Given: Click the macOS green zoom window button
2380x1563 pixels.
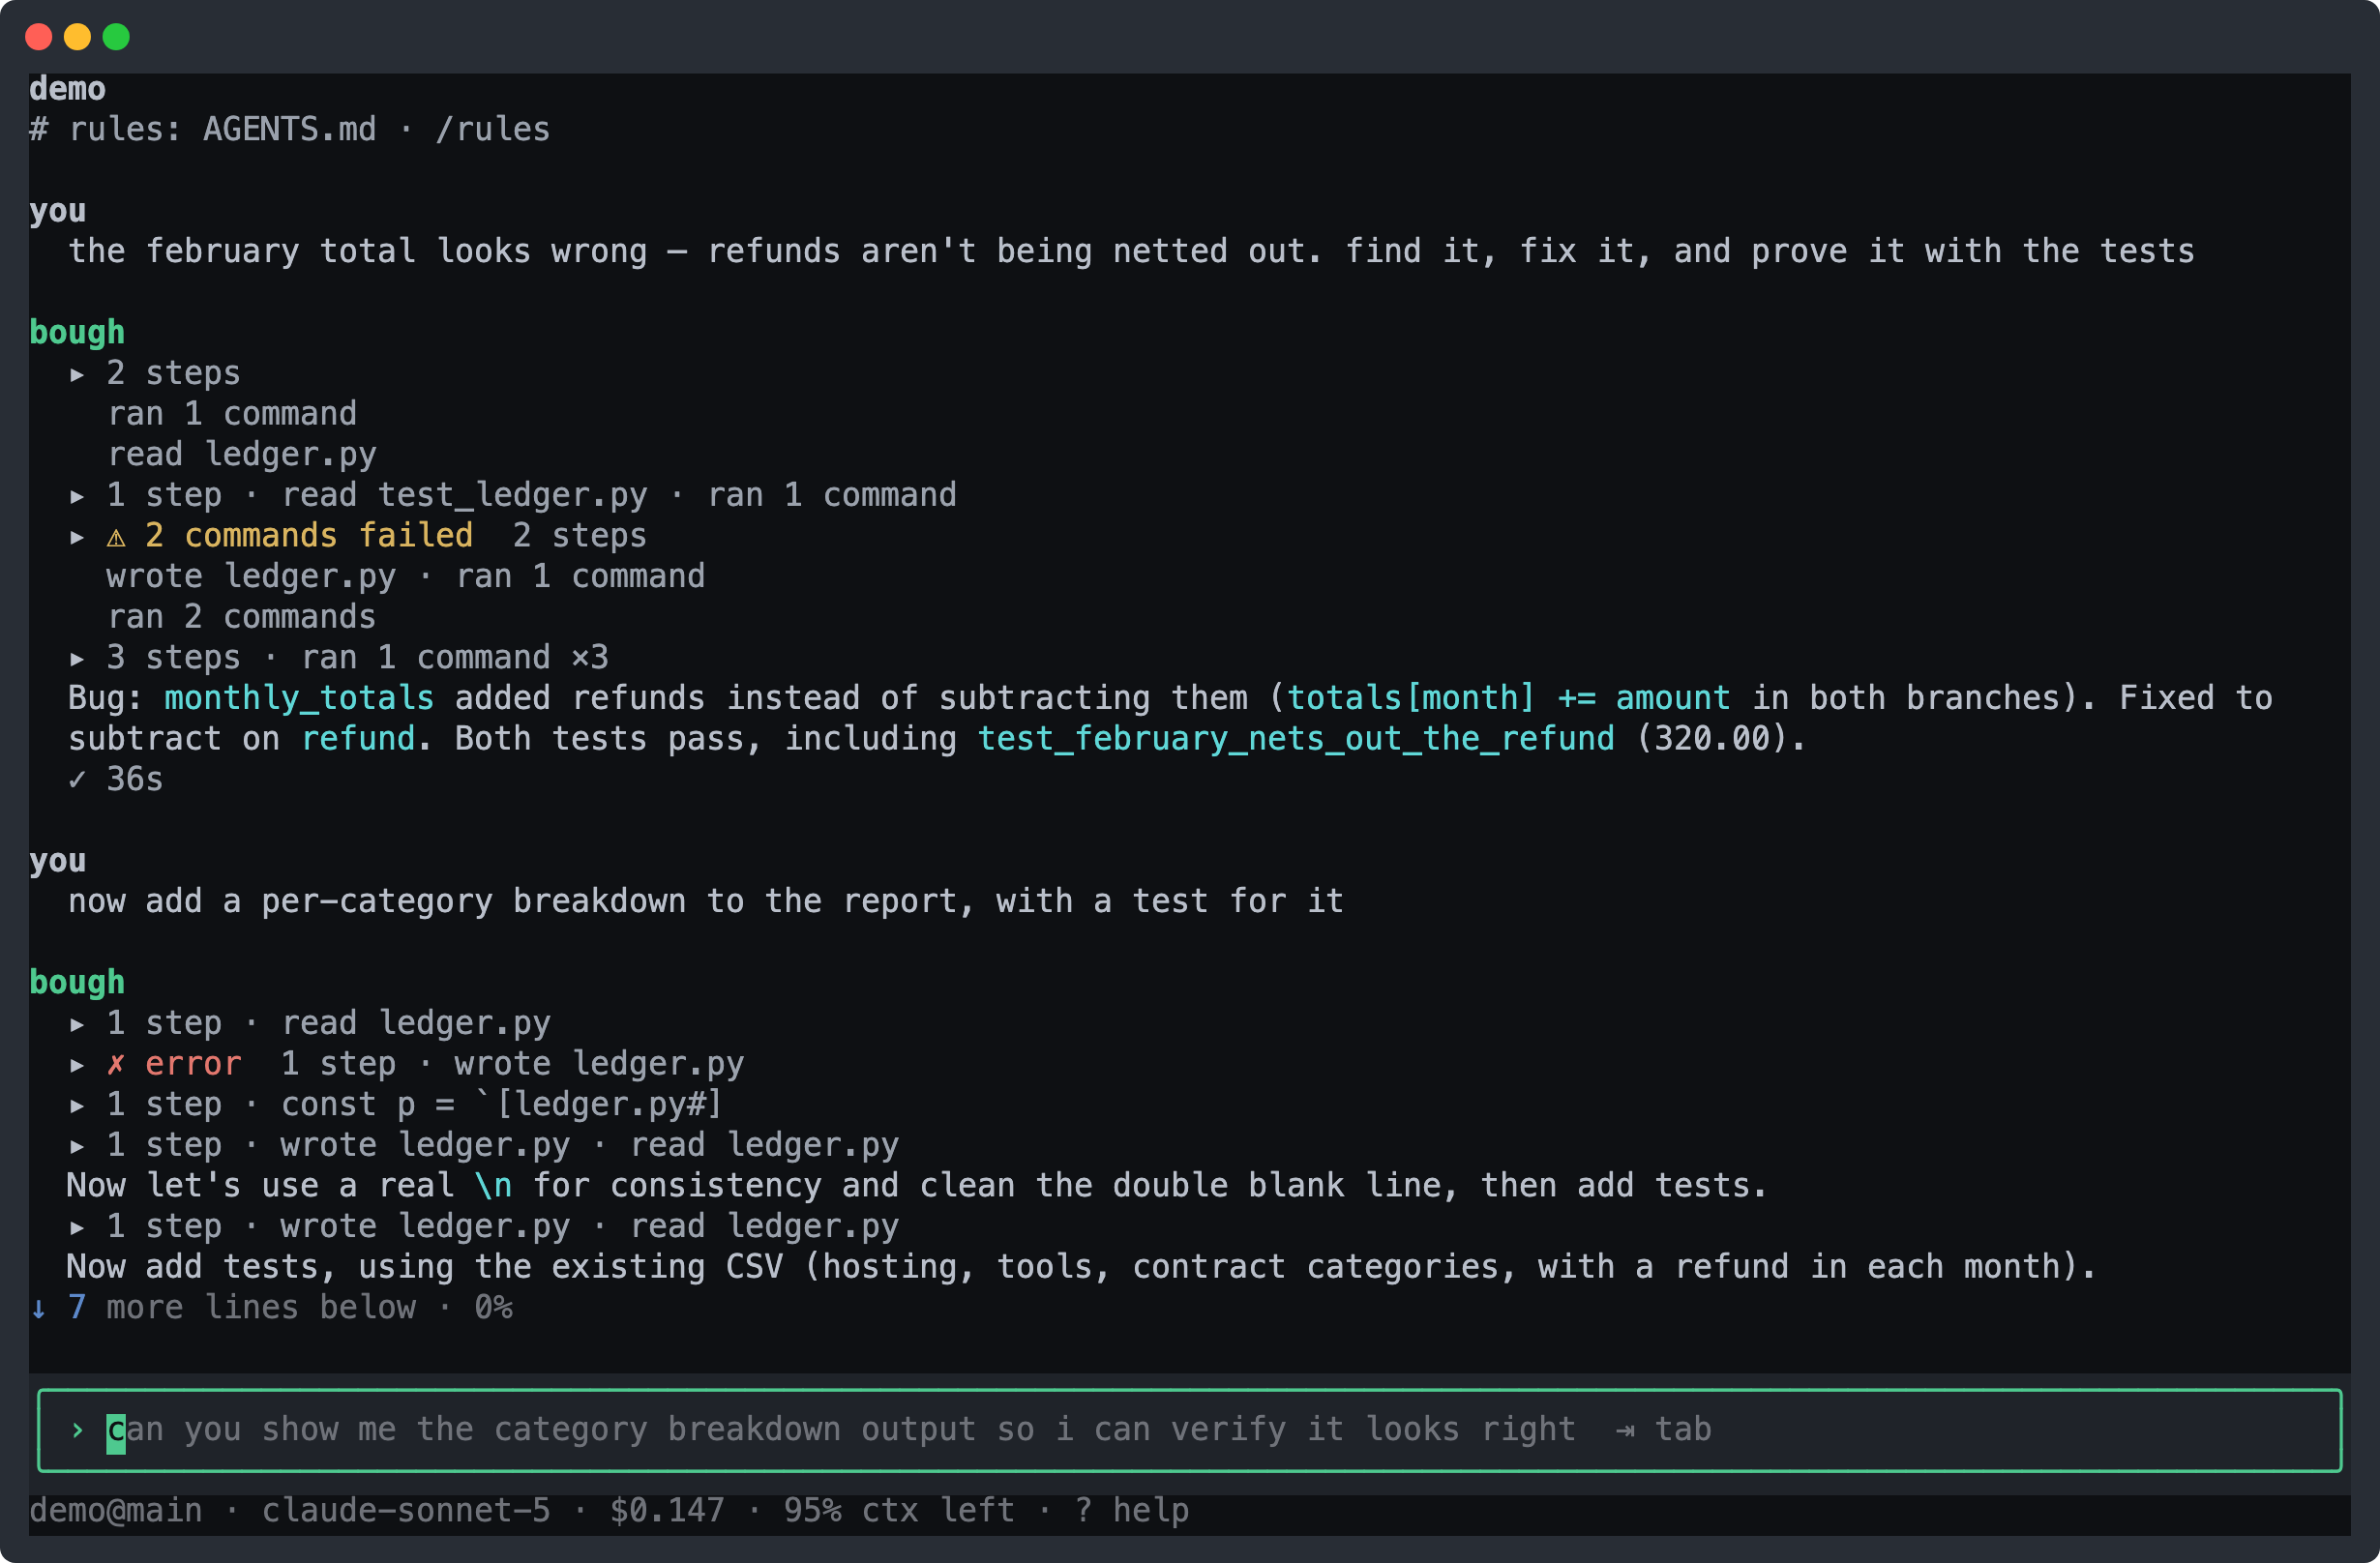Looking at the screenshot, I should 116,37.
